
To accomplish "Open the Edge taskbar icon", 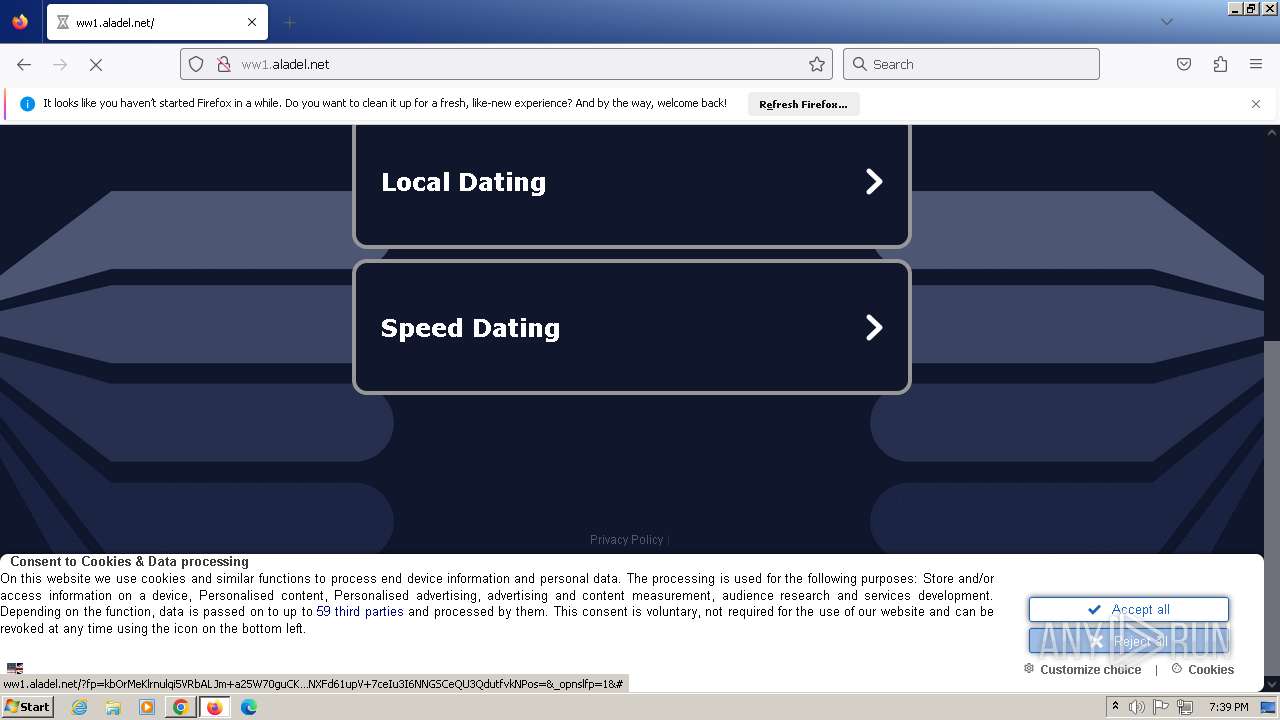I will [x=248, y=707].
